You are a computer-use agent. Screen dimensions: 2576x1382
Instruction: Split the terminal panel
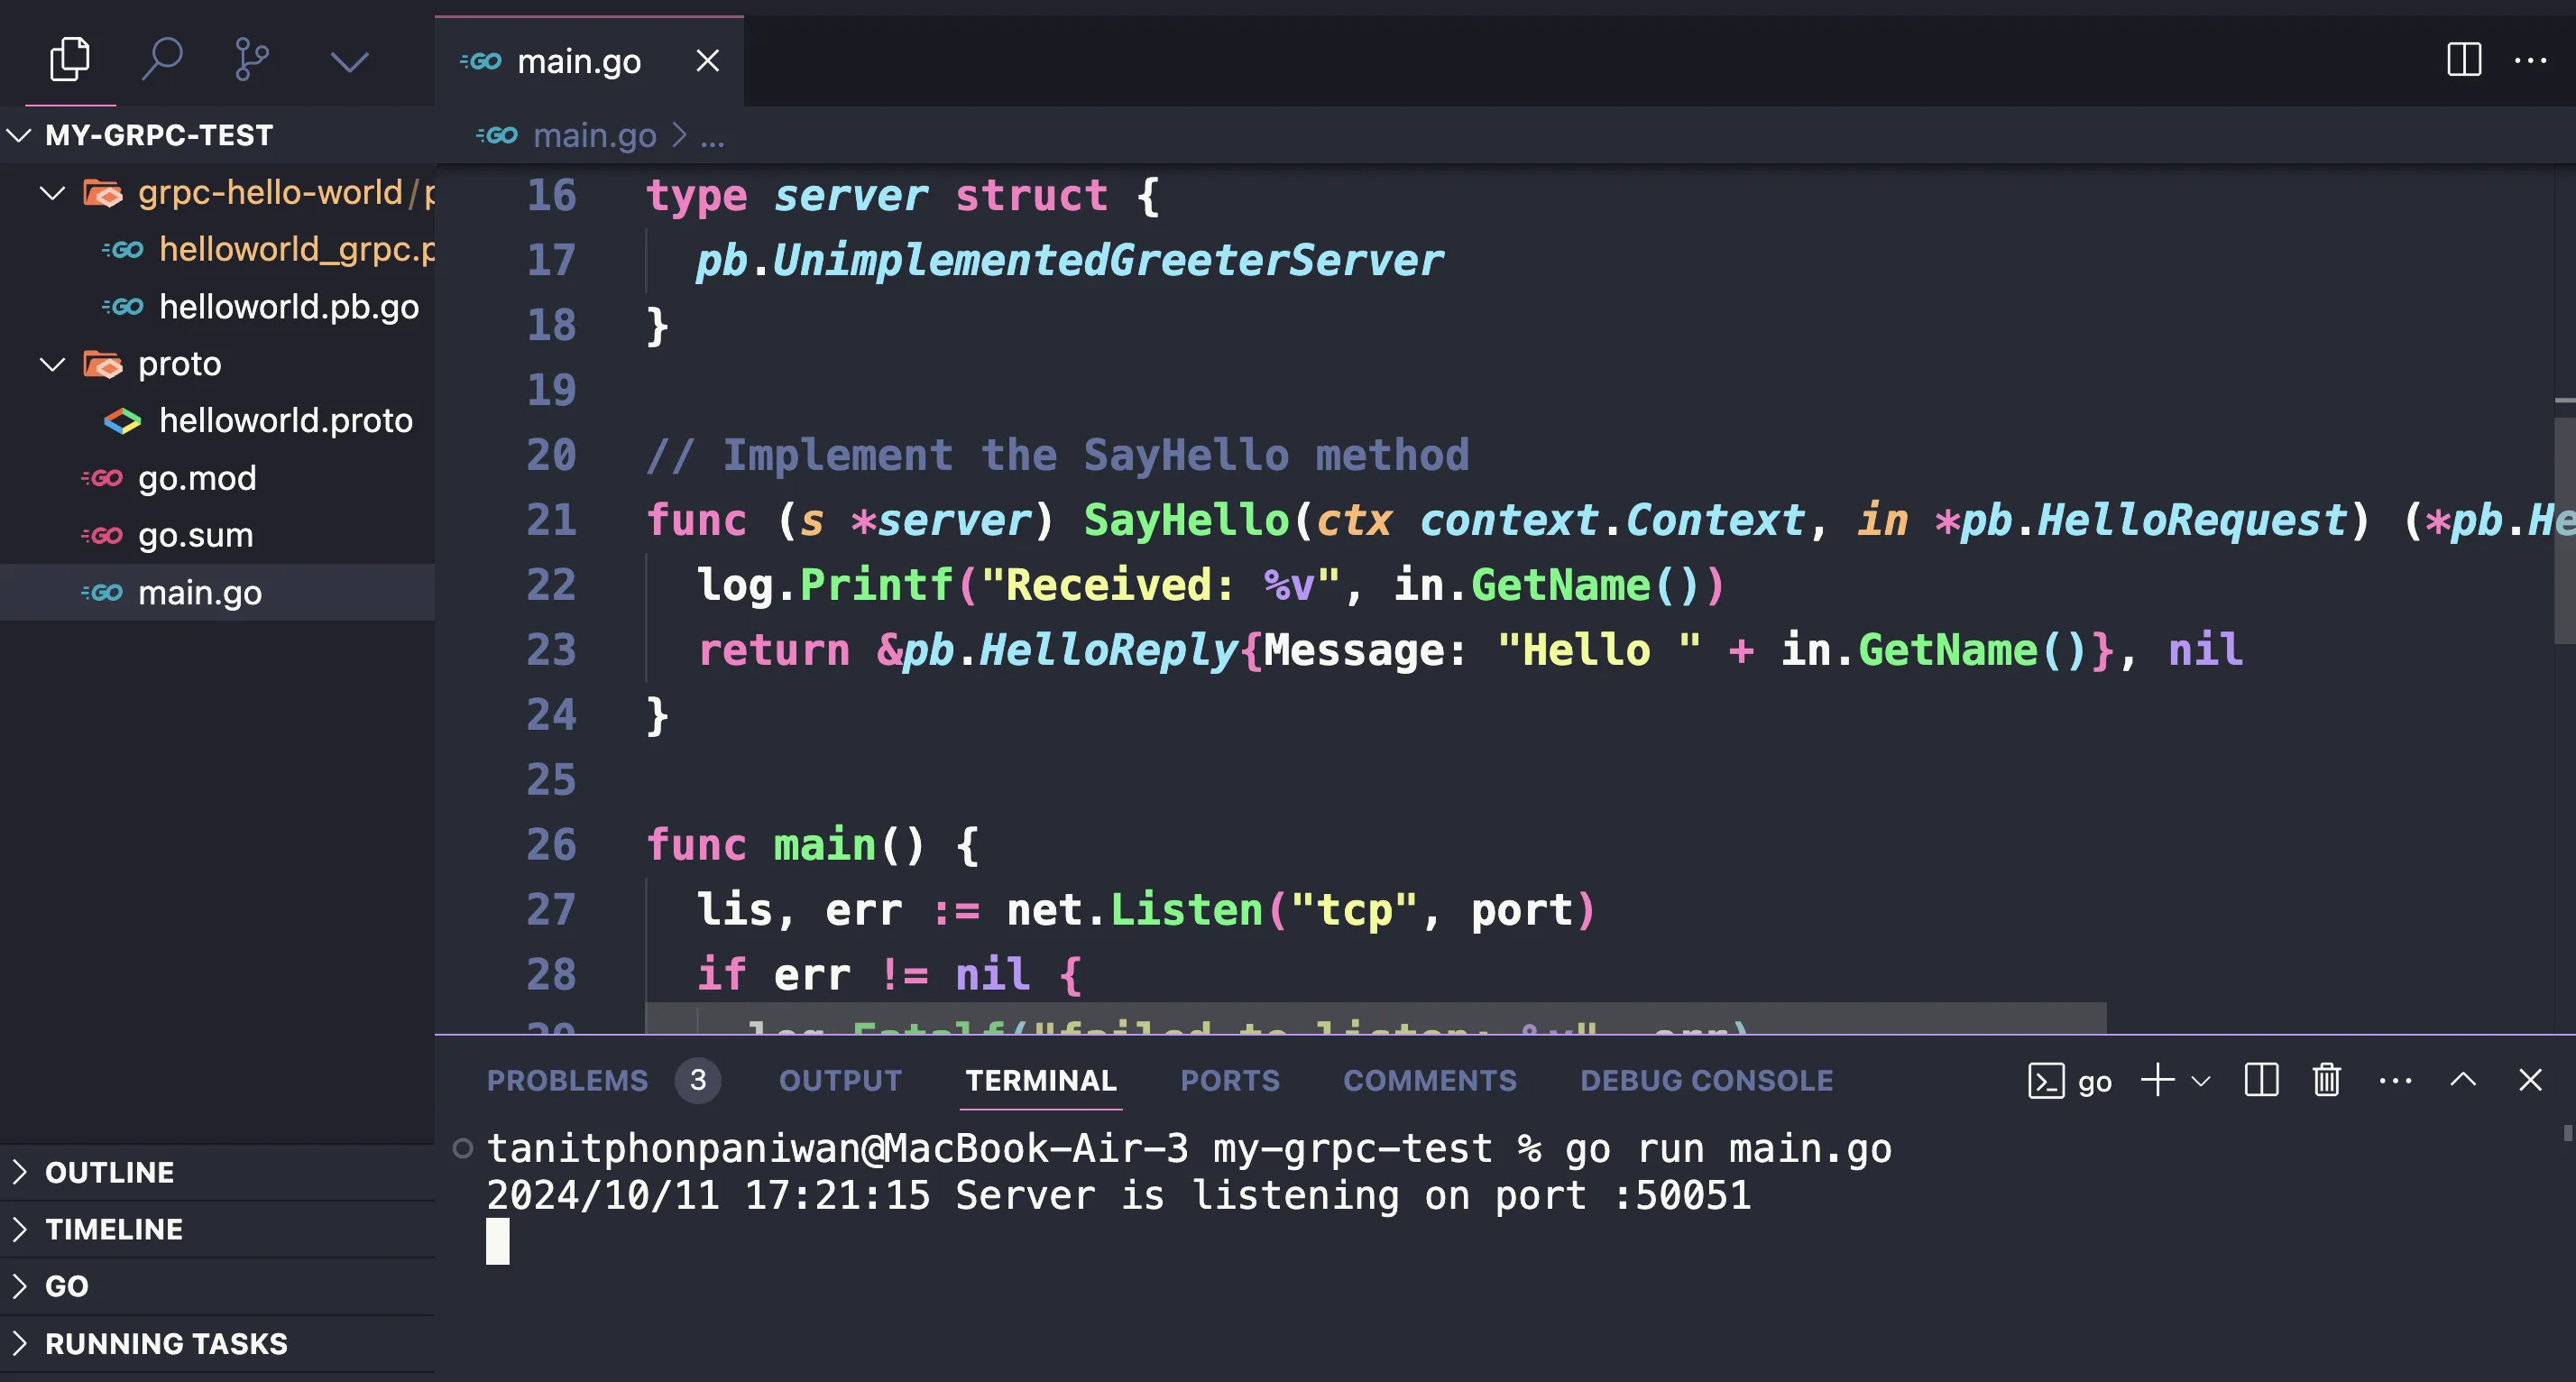[x=2261, y=1080]
